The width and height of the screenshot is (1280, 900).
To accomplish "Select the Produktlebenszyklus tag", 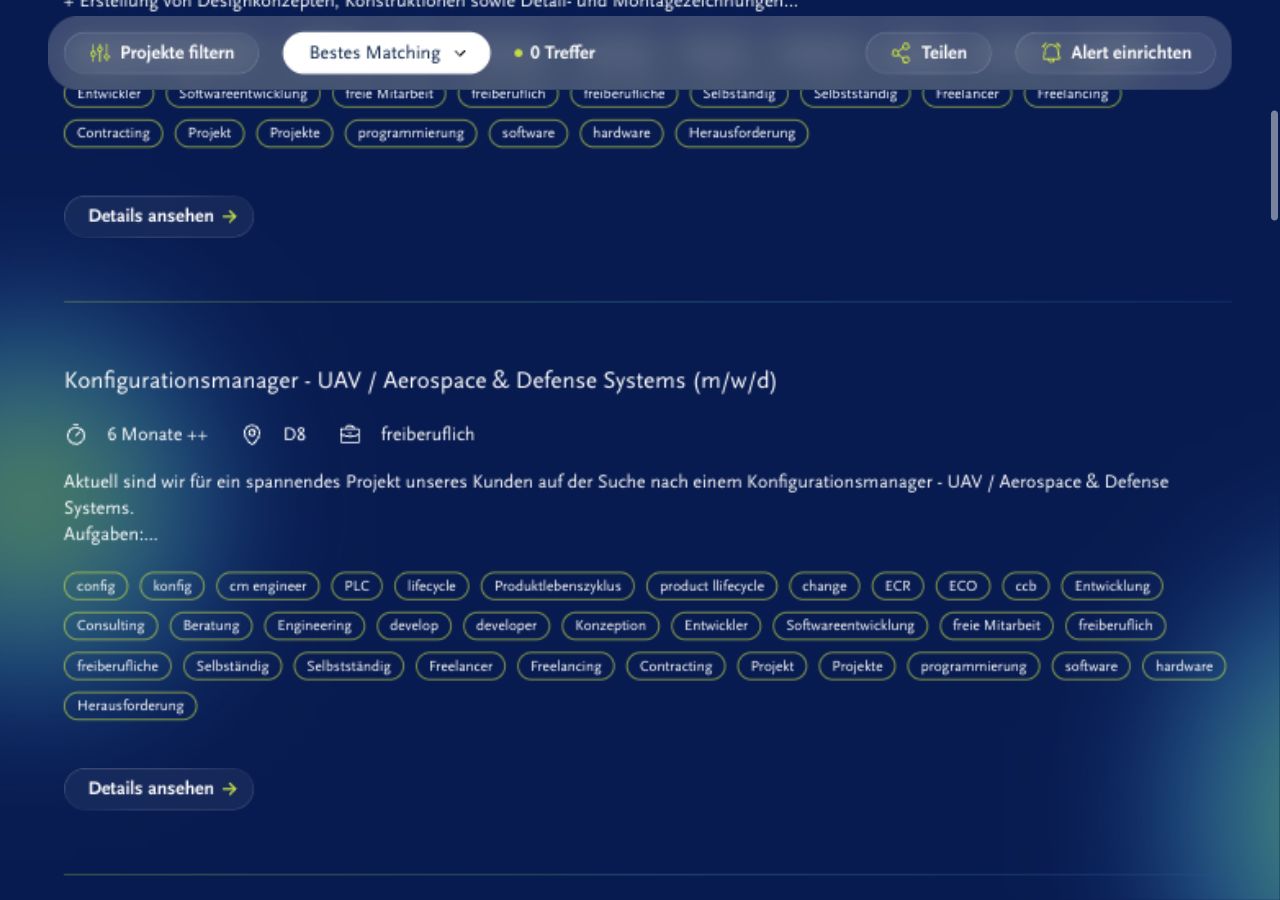I will point(558,586).
